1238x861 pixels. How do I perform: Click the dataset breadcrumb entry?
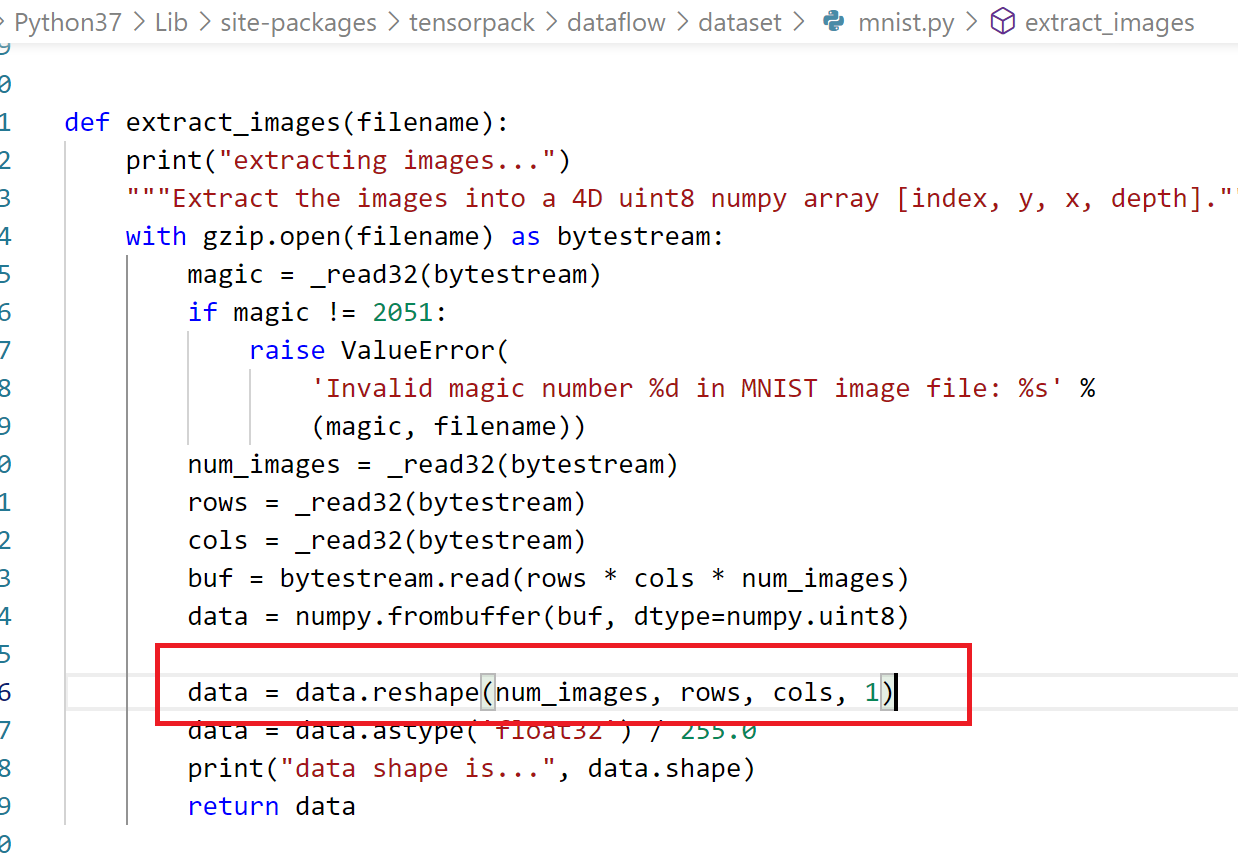tap(740, 22)
